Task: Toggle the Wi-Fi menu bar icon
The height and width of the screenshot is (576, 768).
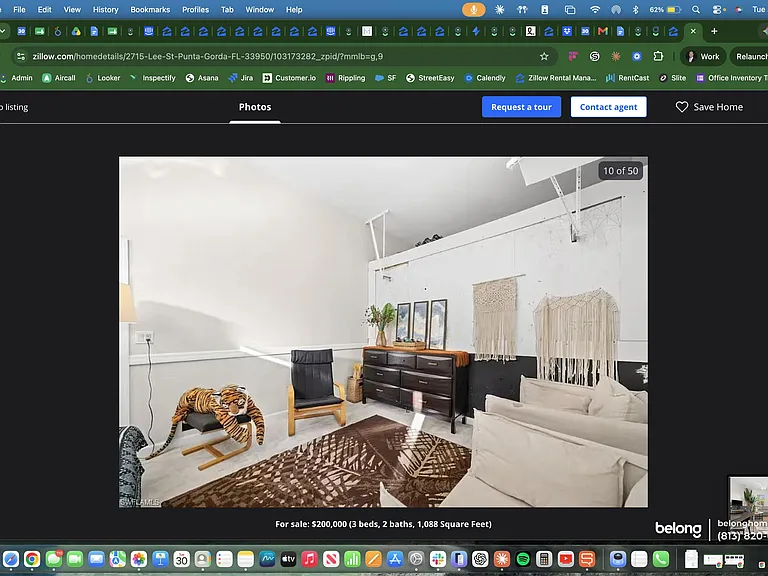Action: (595, 9)
